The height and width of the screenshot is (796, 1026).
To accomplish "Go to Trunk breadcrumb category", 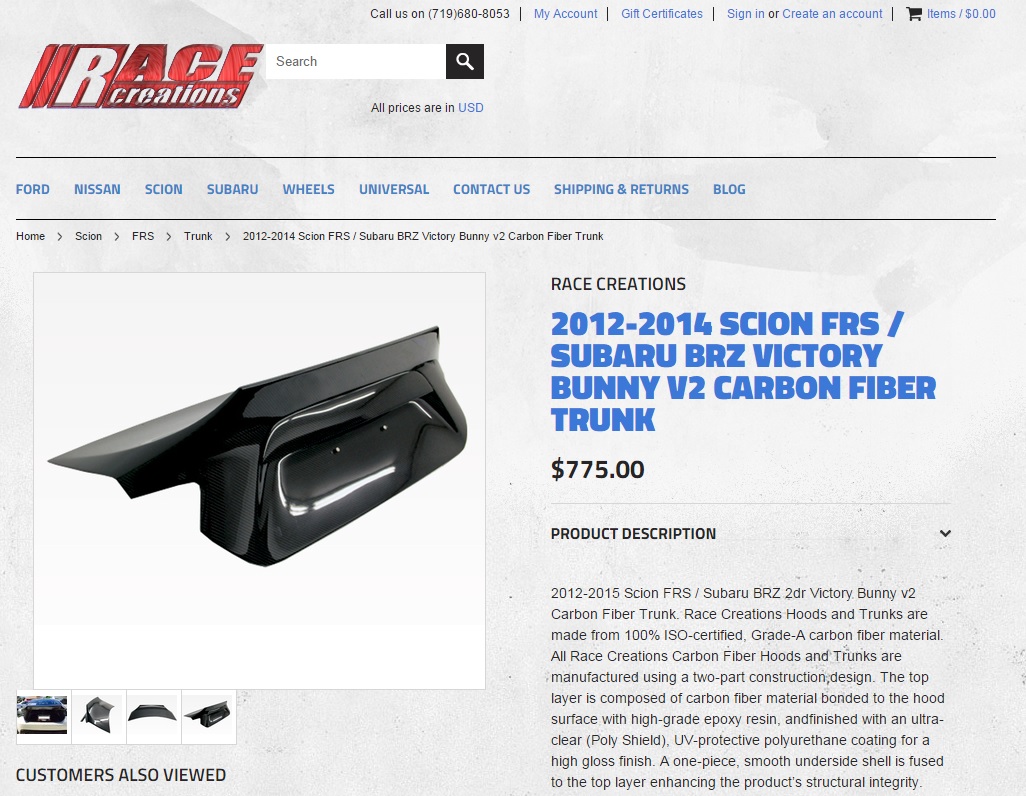I will click(198, 236).
